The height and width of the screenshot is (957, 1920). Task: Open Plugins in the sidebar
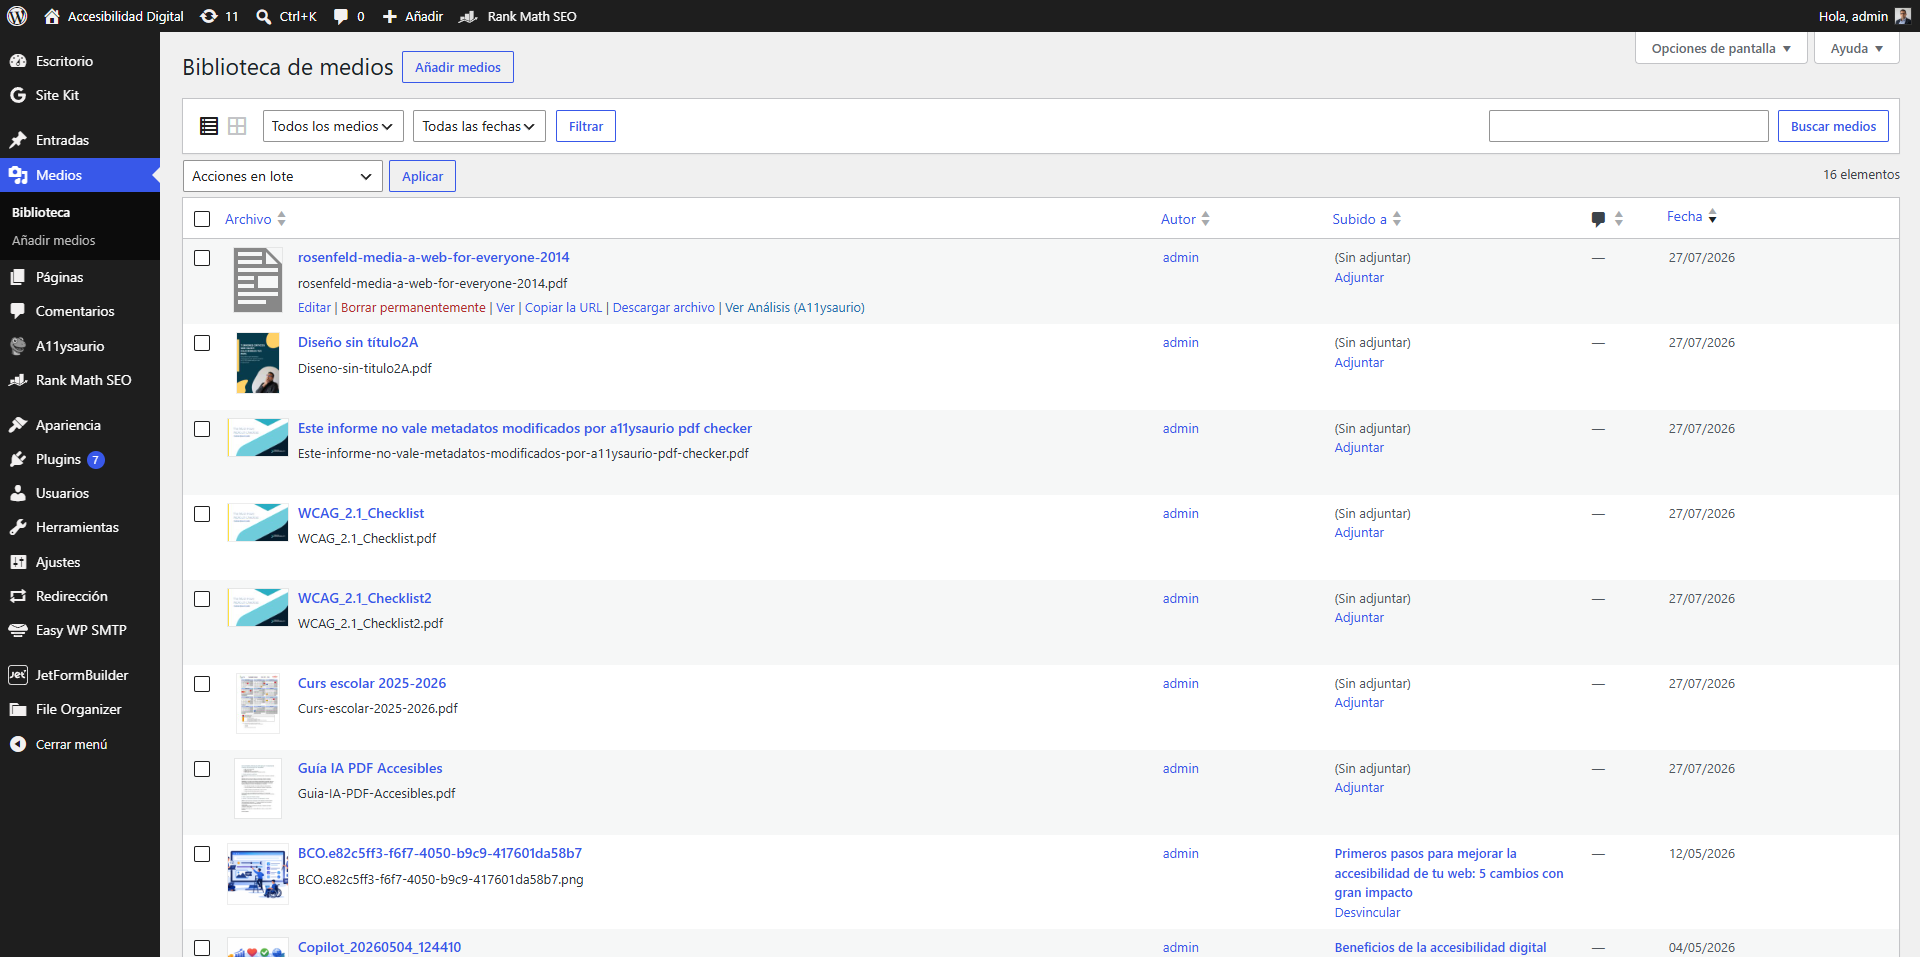[x=80, y=459]
